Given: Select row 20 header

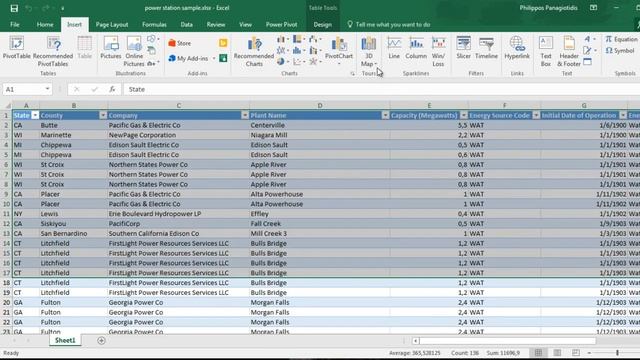Looking at the screenshot, I should (x=6, y=302).
